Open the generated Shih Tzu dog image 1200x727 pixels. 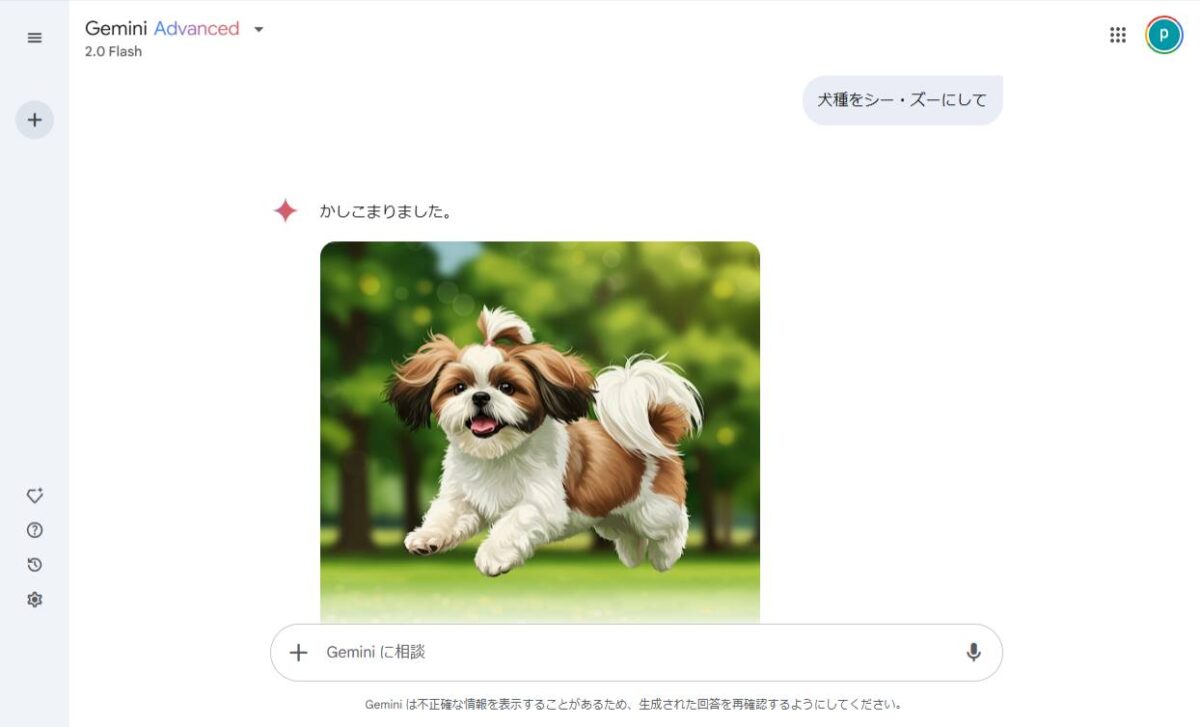click(x=540, y=431)
